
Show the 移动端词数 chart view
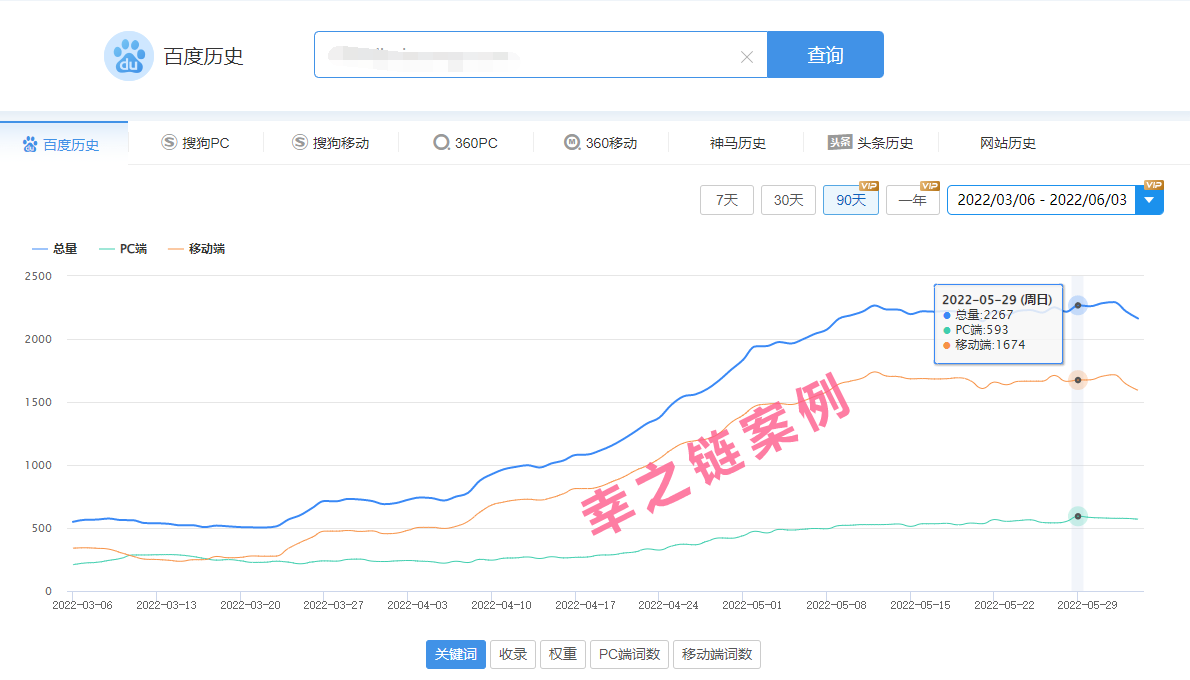point(716,654)
